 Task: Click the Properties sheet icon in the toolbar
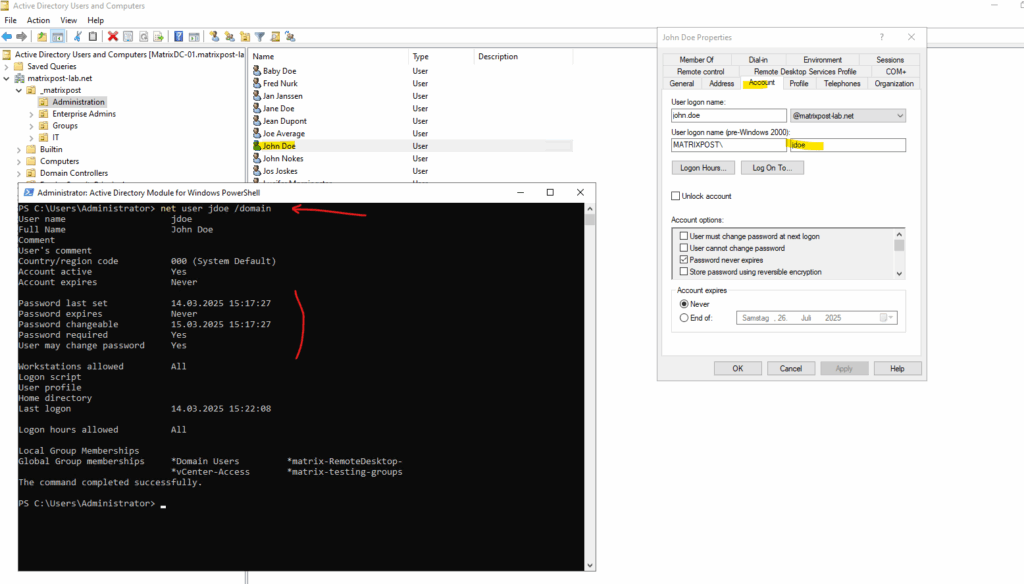pyautogui.click(x=128, y=37)
